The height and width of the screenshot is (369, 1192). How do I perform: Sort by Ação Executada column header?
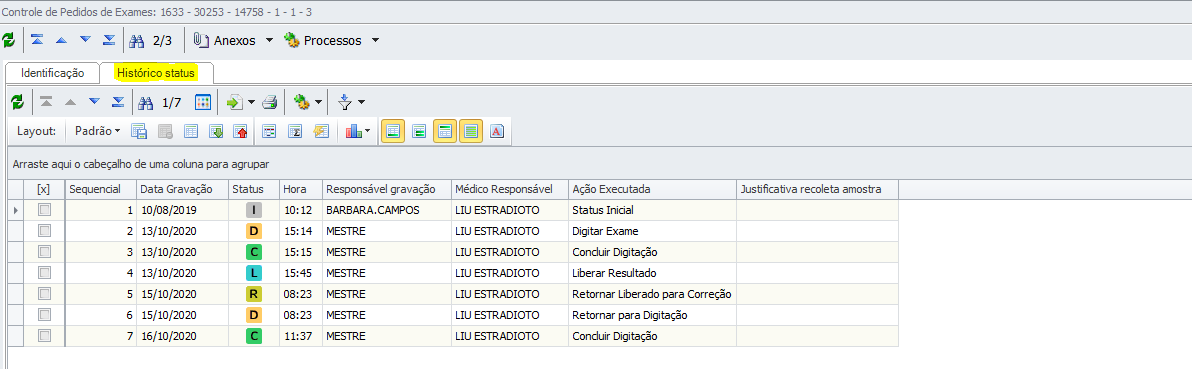coord(652,189)
